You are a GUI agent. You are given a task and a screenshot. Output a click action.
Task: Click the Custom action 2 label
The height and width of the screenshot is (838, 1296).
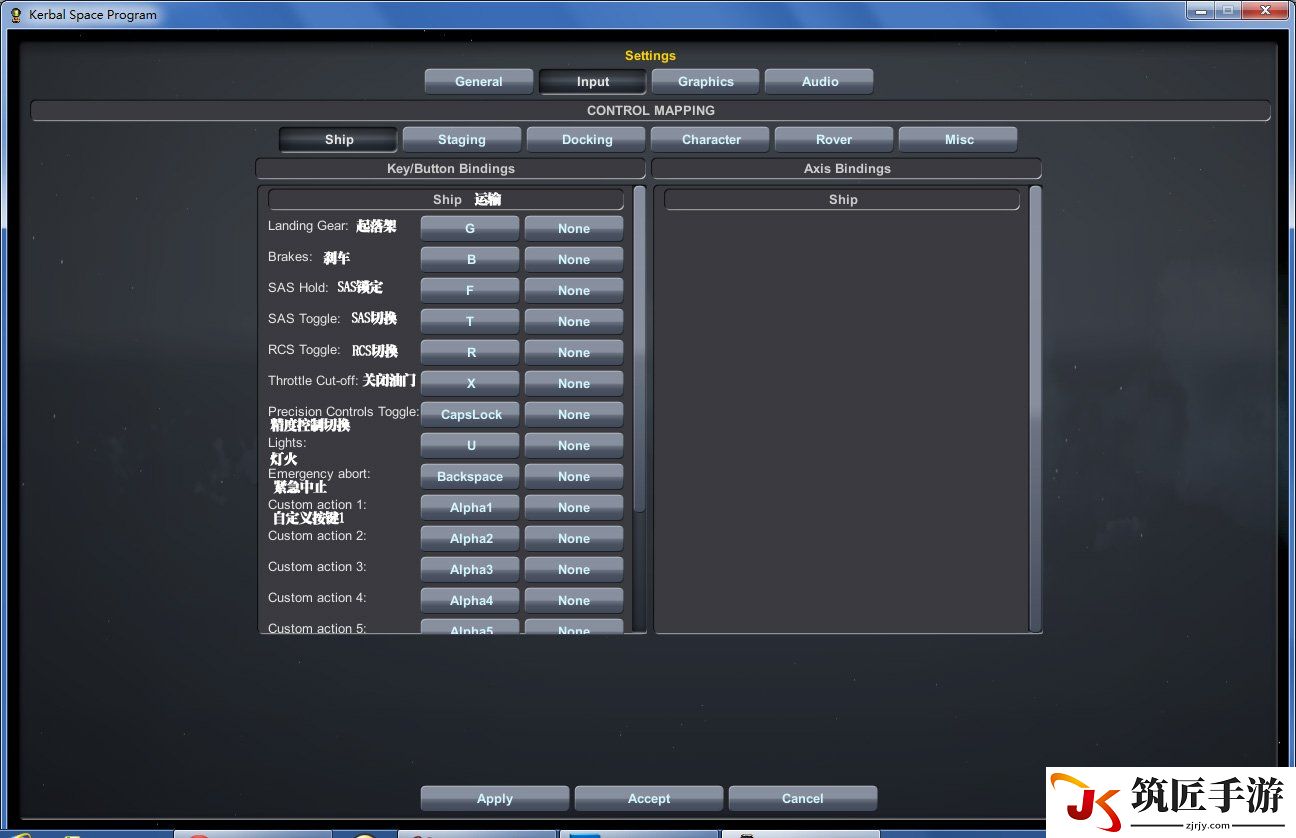tap(317, 536)
